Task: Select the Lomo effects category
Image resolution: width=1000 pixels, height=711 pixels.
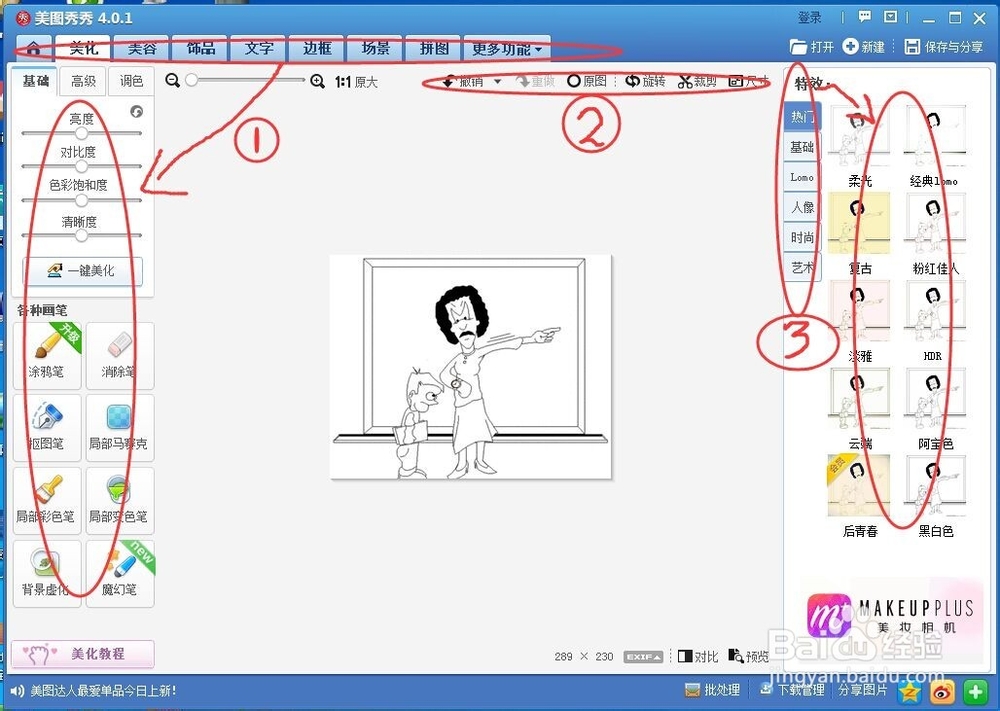Action: tap(802, 177)
